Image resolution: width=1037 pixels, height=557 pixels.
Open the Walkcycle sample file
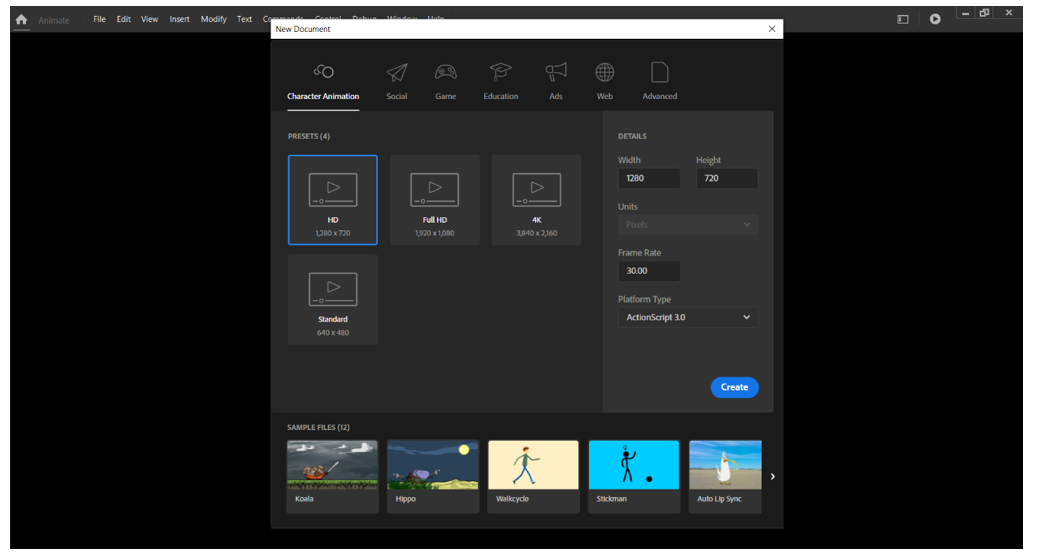click(x=534, y=476)
